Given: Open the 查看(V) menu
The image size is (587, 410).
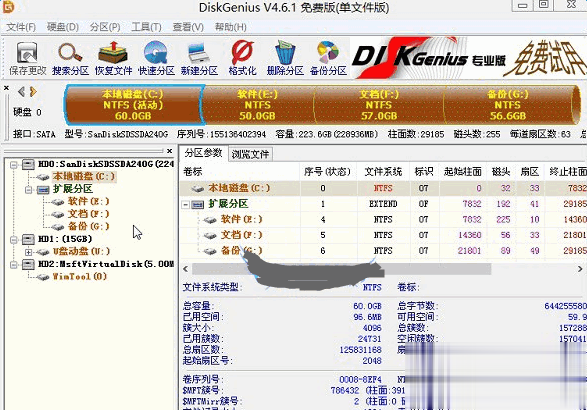Looking at the screenshot, I should (x=188, y=27).
